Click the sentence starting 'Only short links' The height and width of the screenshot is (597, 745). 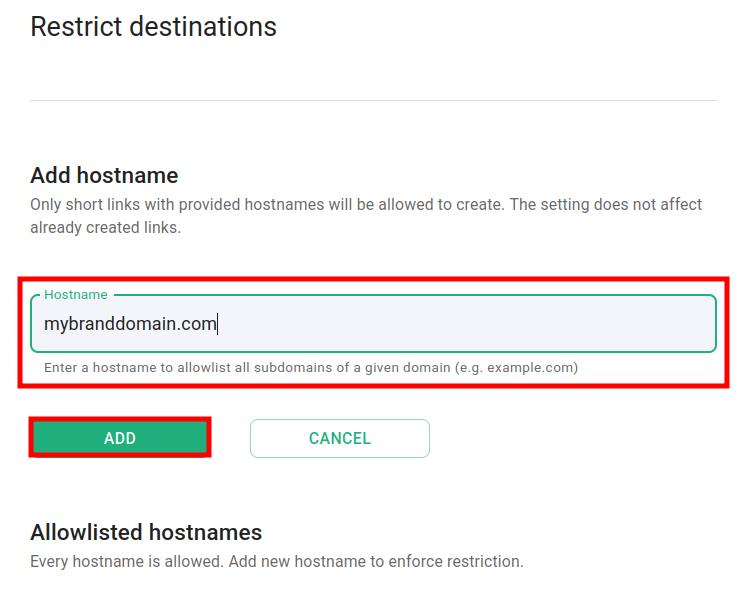[268, 204]
